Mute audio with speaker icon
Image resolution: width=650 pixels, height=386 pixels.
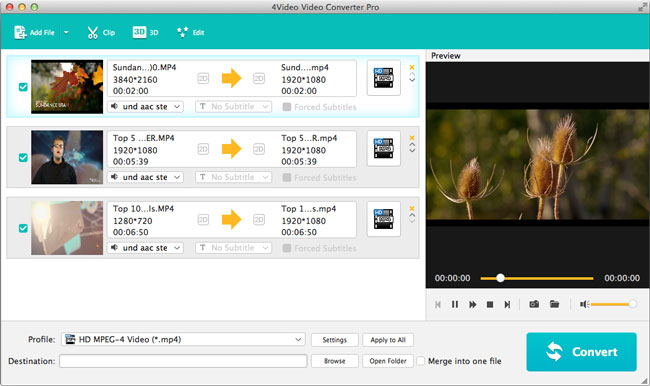584,304
